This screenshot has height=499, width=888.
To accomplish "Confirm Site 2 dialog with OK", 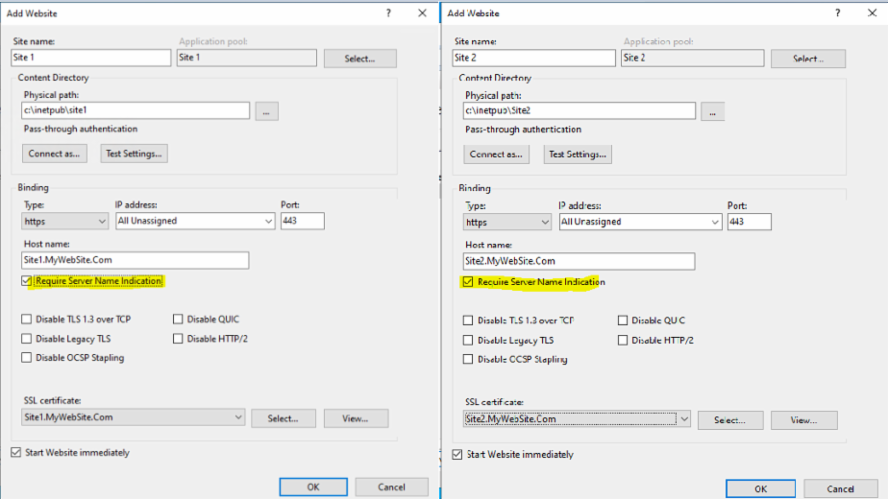I will point(761,489).
